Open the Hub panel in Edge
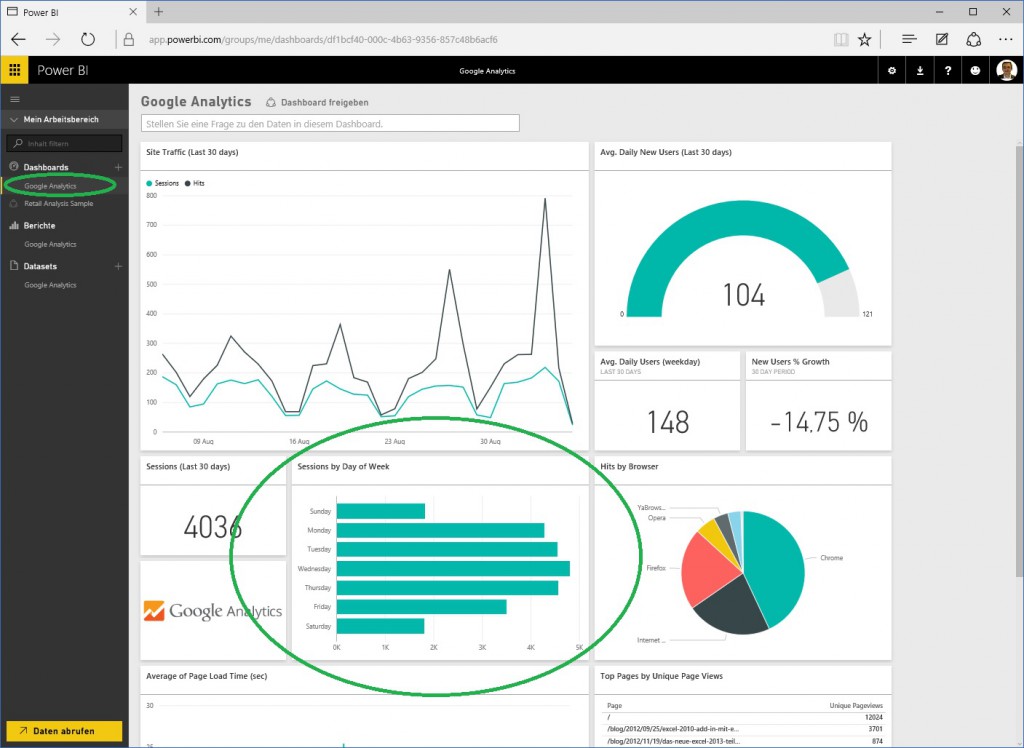Viewport: 1024px width, 748px height. pyautogui.click(x=908, y=39)
